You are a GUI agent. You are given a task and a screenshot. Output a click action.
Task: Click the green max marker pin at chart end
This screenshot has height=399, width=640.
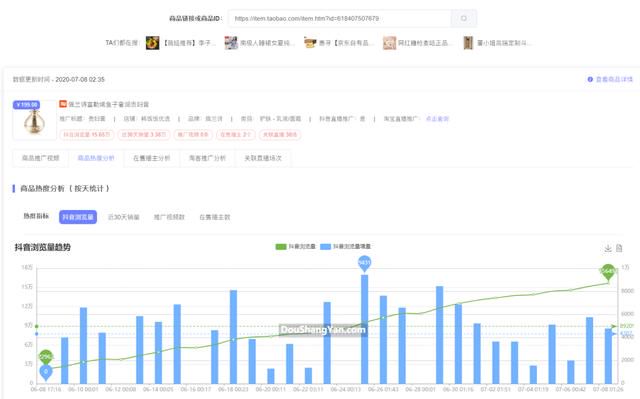click(x=608, y=272)
